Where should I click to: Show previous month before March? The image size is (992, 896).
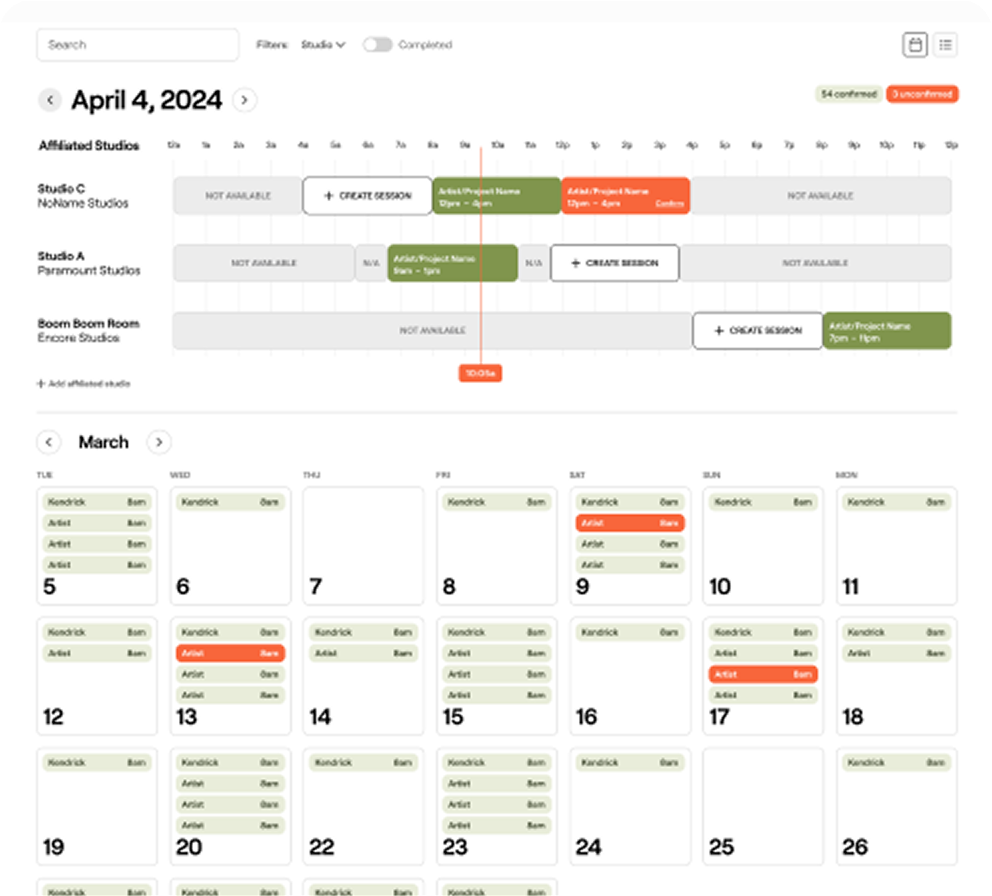tap(48, 442)
